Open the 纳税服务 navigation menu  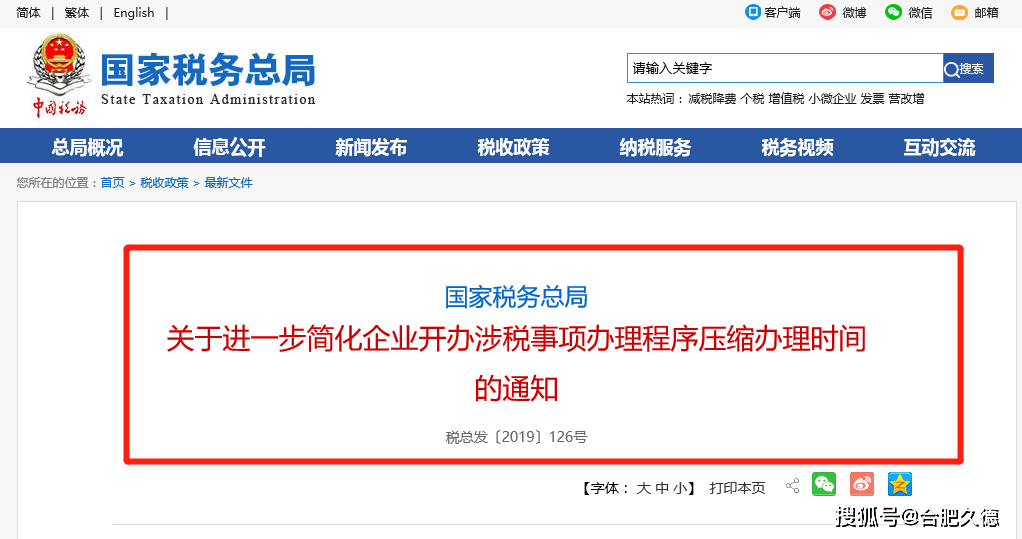click(x=655, y=147)
